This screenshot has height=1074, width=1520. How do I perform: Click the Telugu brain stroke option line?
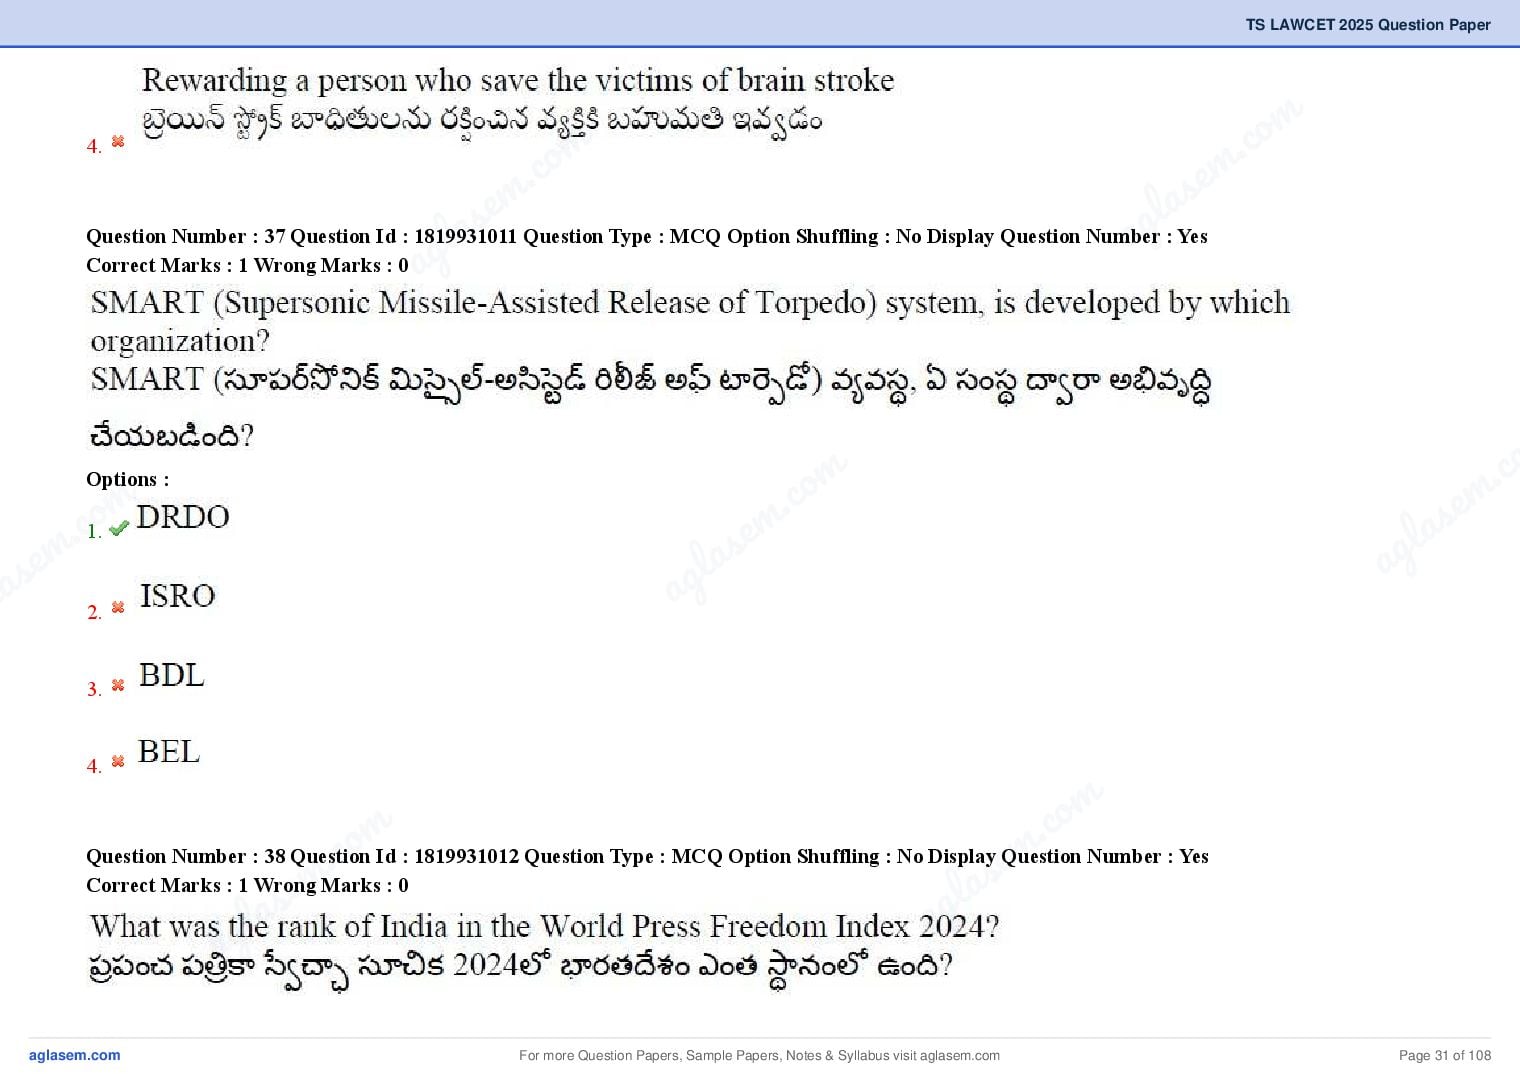point(481,120)
